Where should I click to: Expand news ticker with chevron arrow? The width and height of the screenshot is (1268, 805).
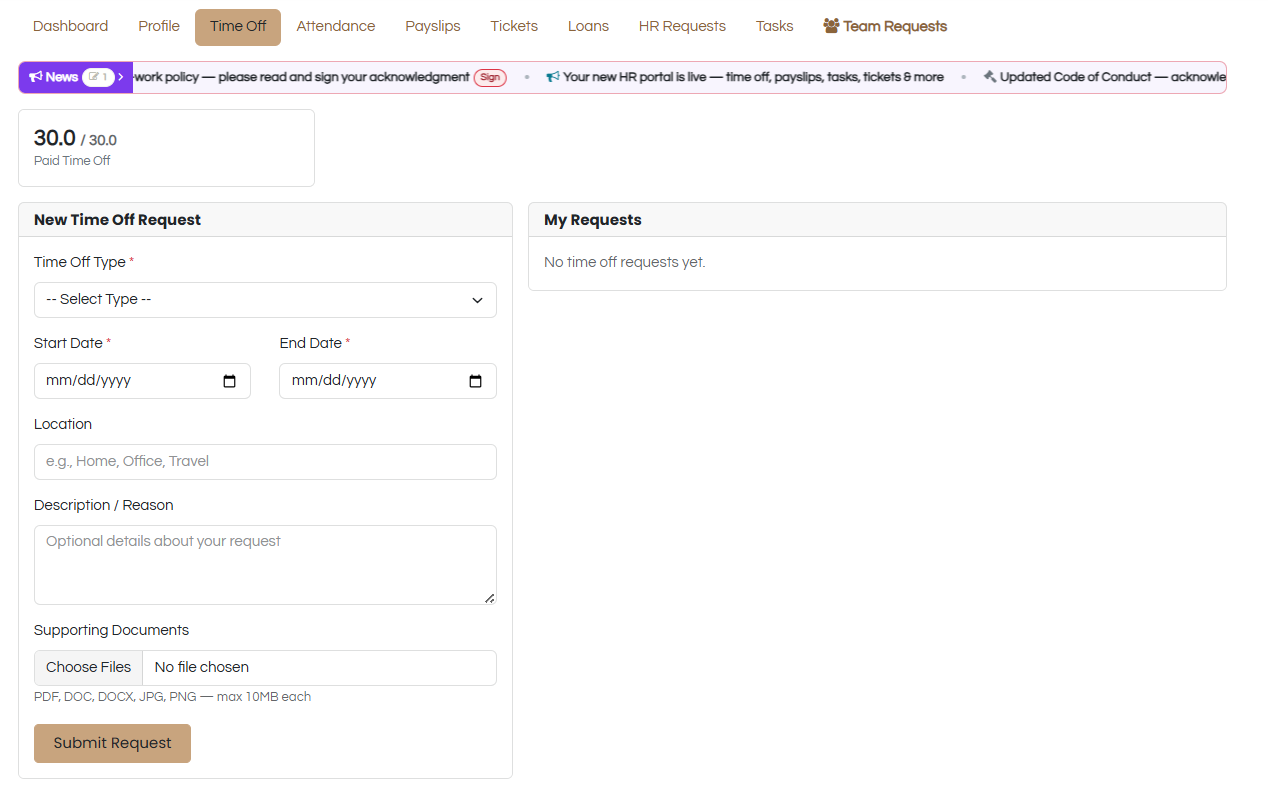[x=121, y=77]
